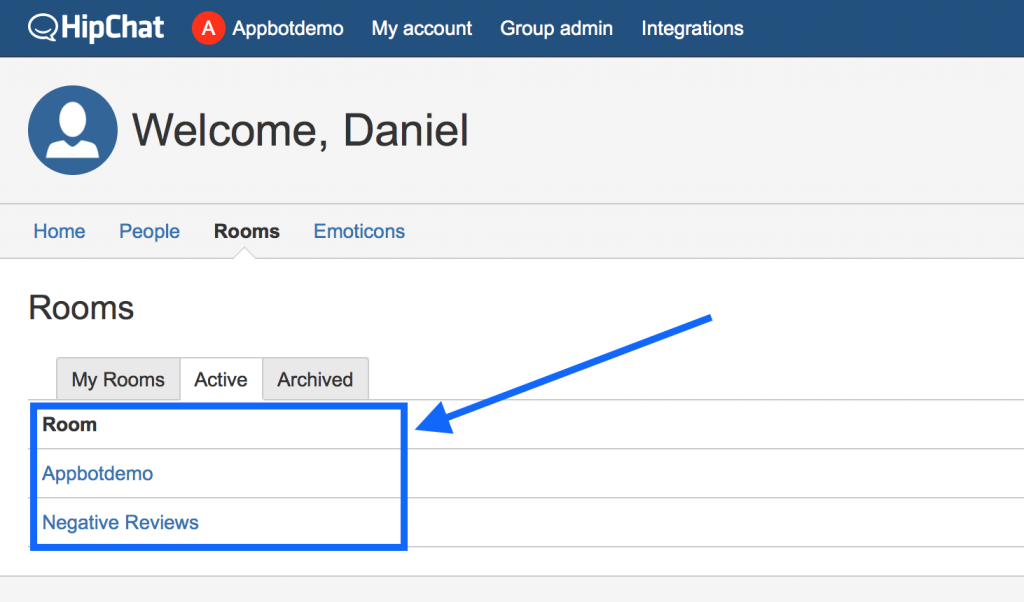Select the Active rooms tab
The height and width of the screenshot is (602, 1024).
pyautogui.click(x=221, y=379)
